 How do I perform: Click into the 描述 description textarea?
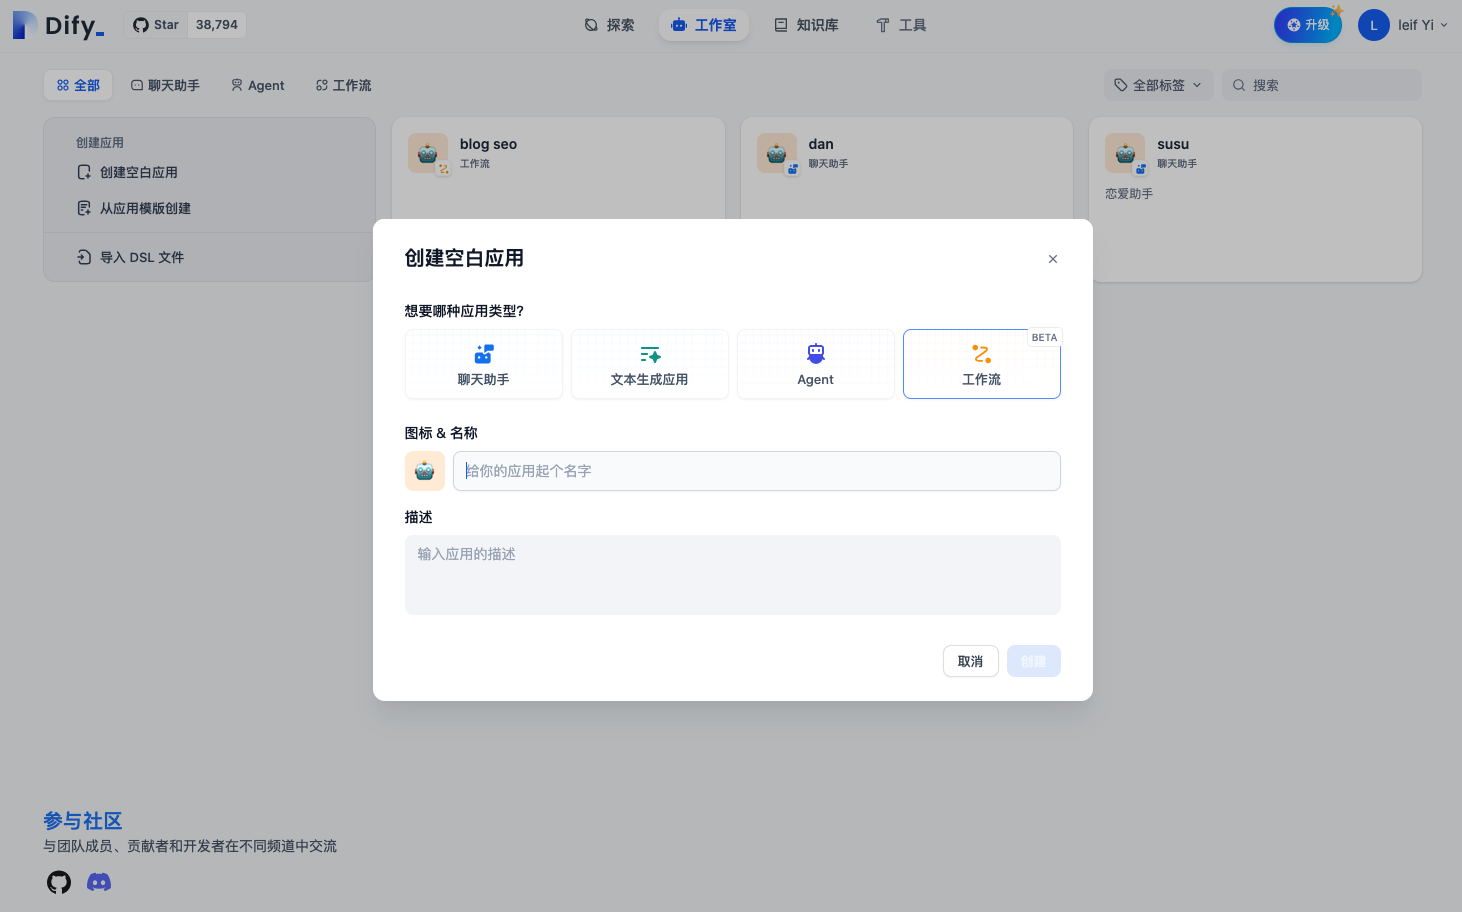tap(733, 575)
